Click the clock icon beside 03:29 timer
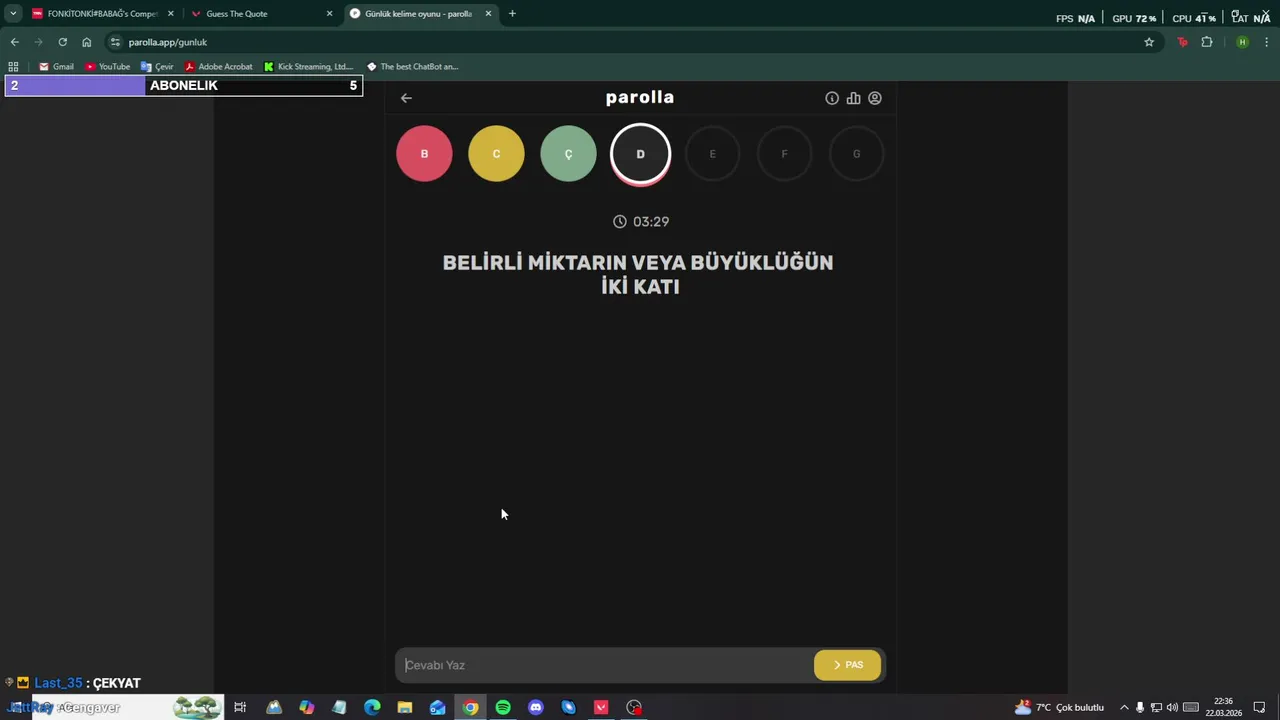 pyautogui.click(x=620, y=222)
